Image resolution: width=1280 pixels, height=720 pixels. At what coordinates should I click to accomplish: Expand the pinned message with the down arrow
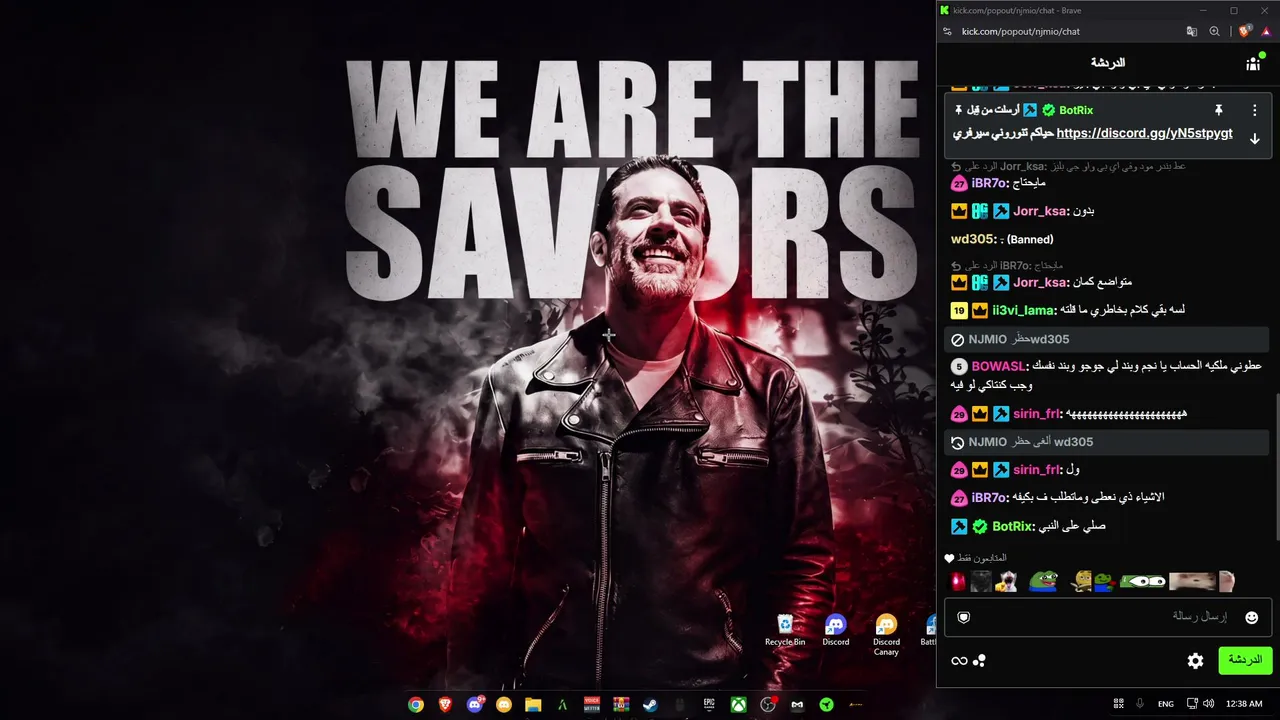pyautogui.click(x=1255, y=139)
